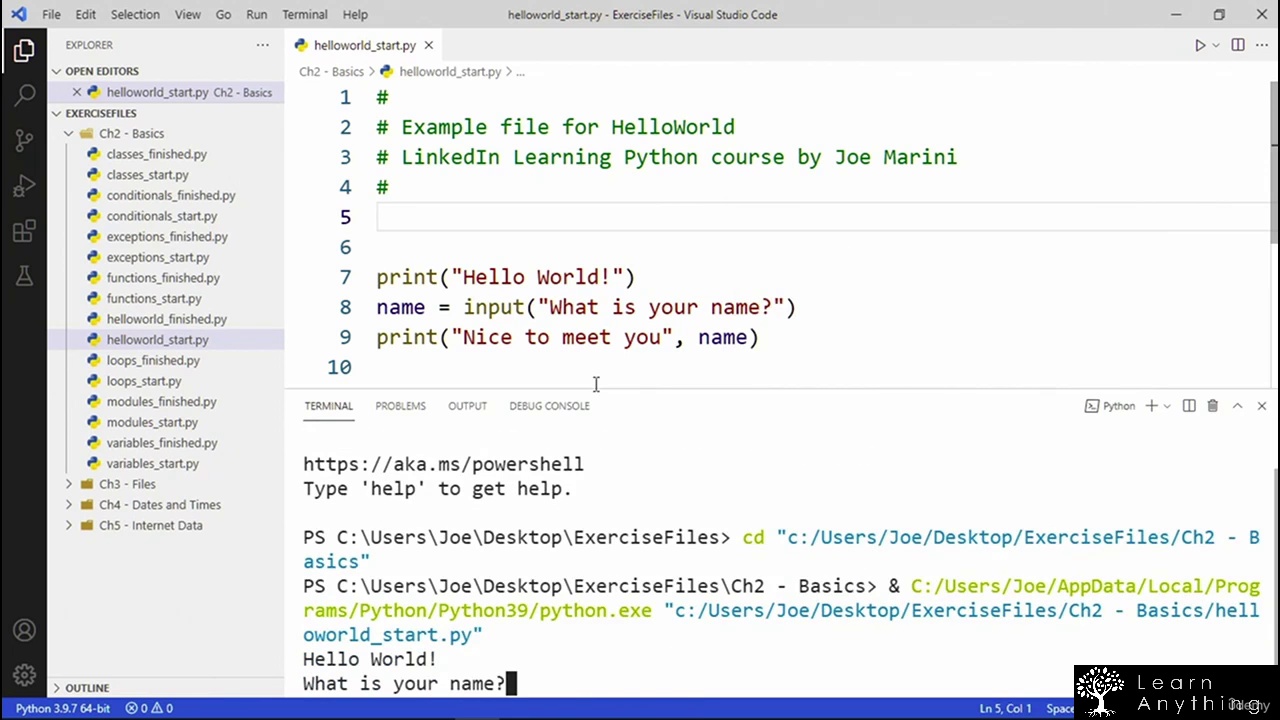Create a new terminal with plus icon

[x=1151, y=406]
